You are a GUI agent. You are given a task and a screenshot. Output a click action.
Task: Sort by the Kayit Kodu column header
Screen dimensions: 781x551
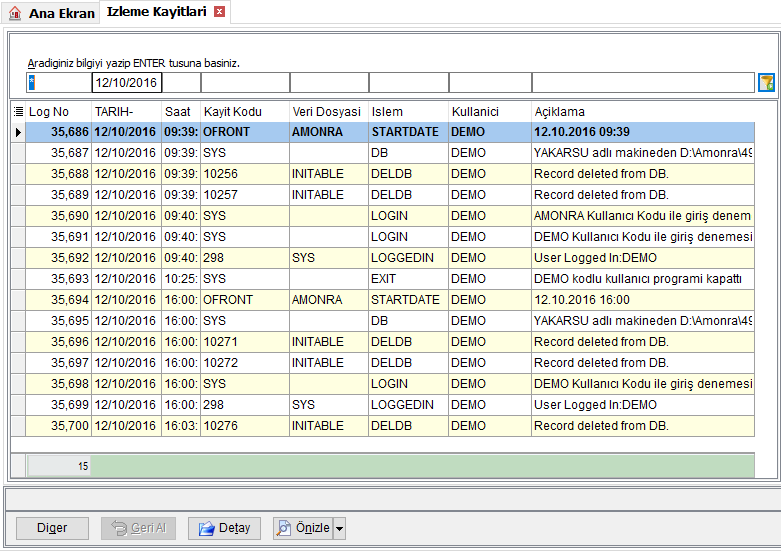[x=245, y=112]
